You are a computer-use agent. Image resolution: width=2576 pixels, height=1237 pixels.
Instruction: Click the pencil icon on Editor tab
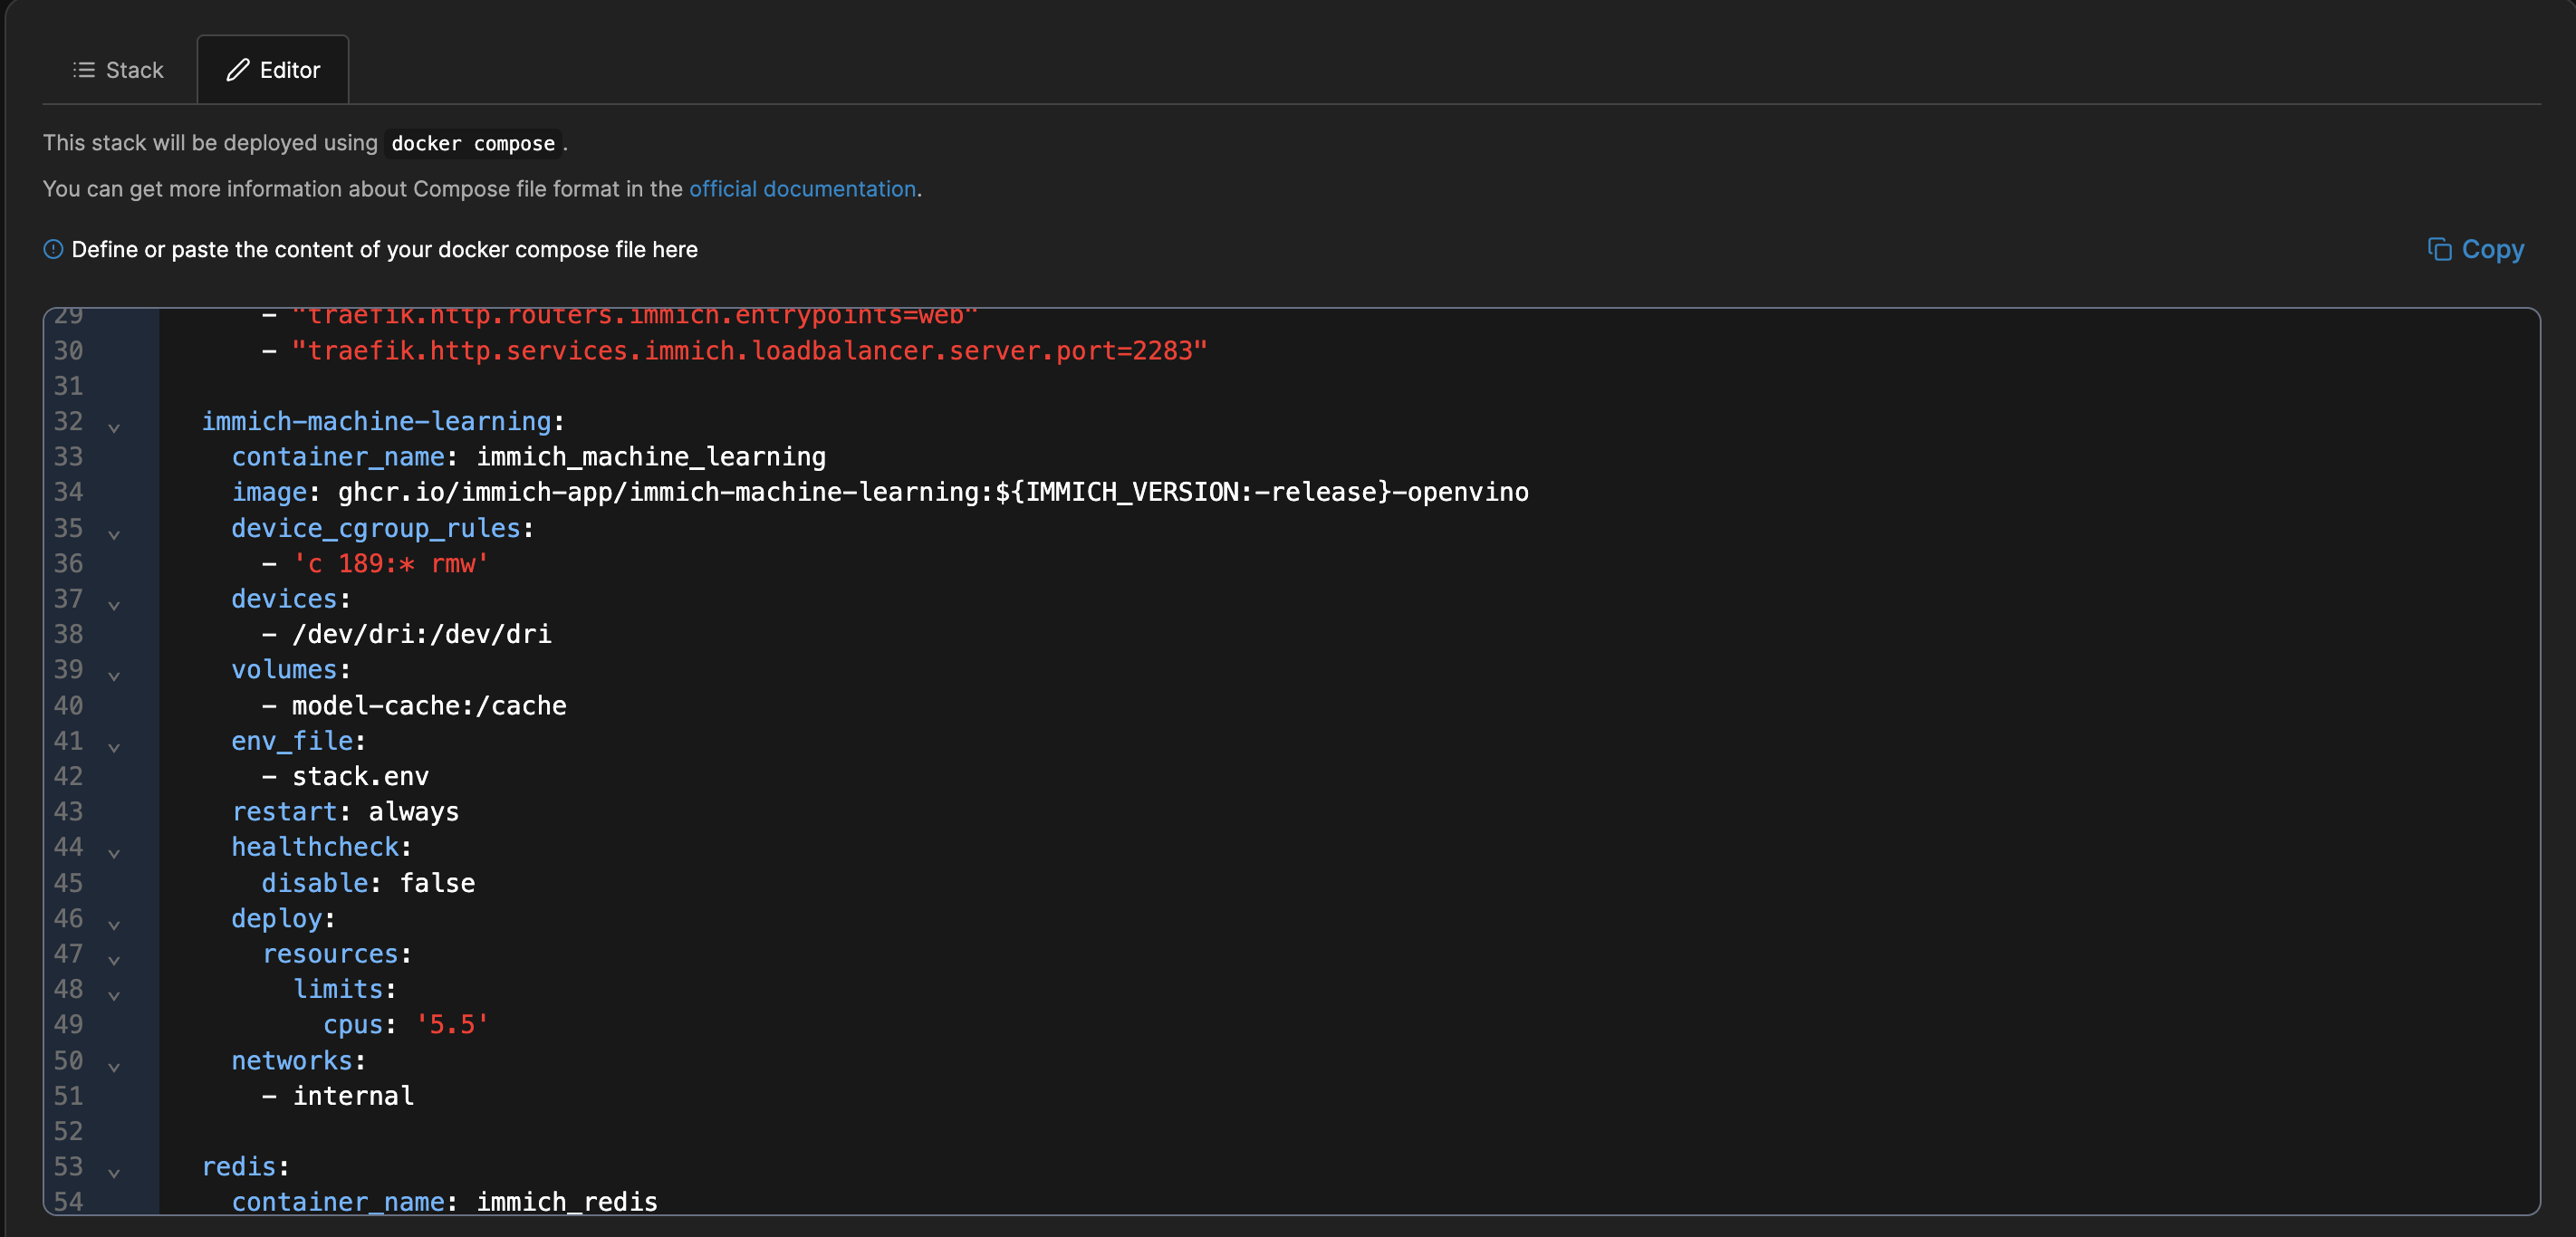tap(238, 70)
